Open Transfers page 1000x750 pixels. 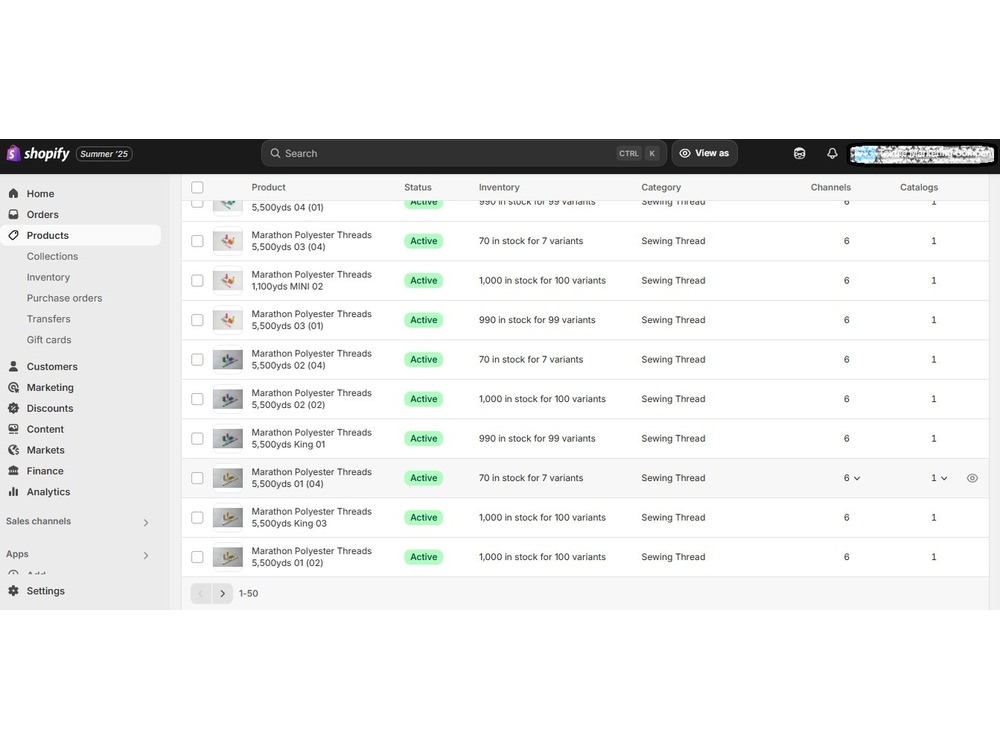coord(48,319)
